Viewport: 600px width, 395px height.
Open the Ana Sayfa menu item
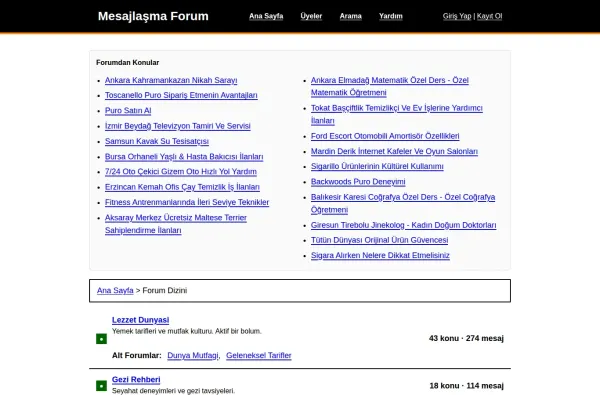266,16
